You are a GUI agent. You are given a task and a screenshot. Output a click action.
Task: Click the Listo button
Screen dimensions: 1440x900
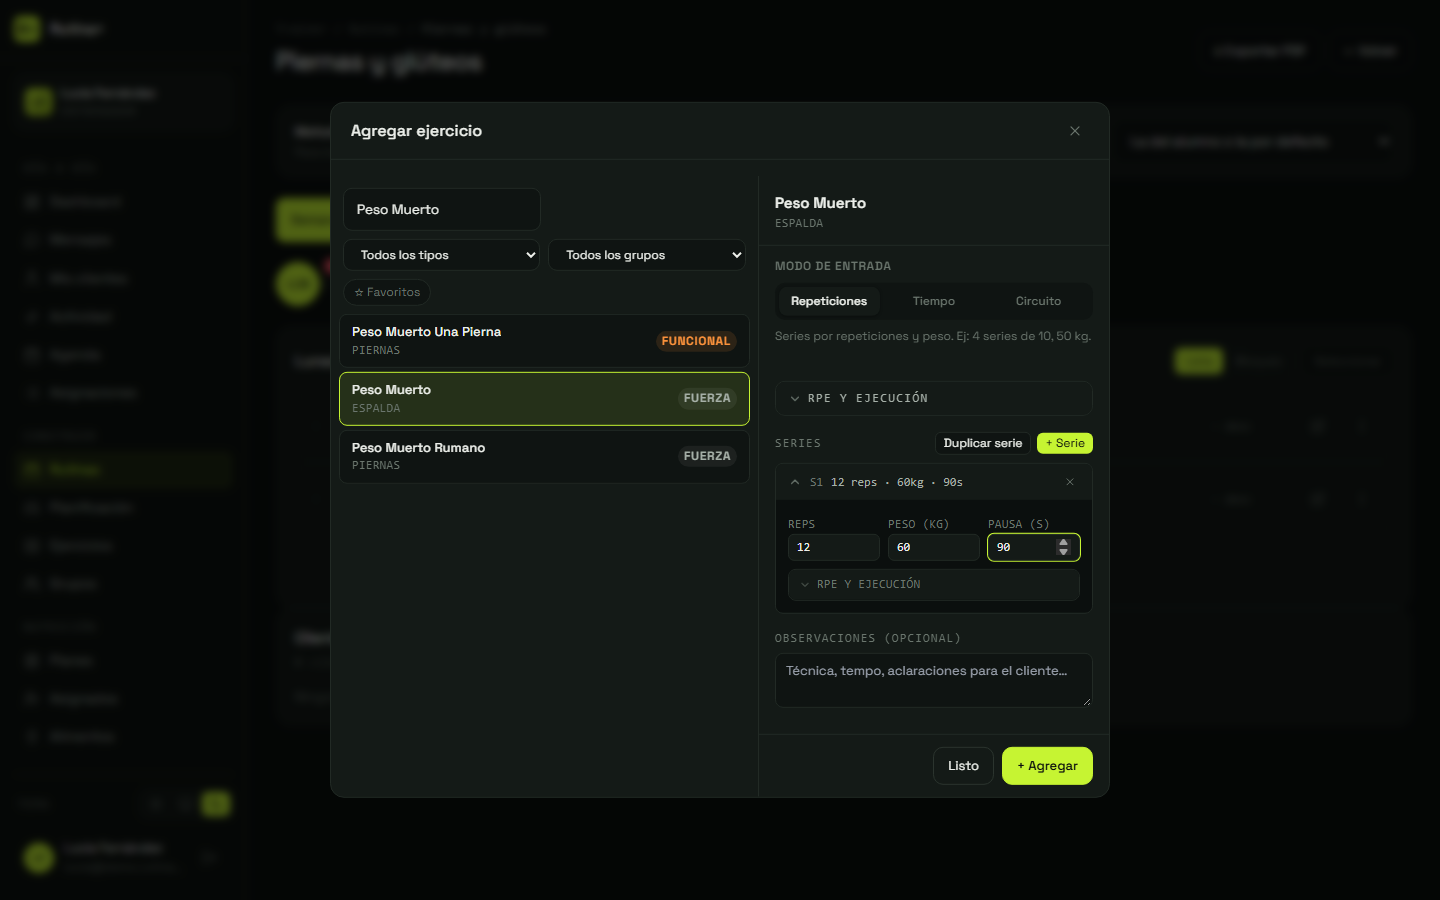pyautogui.click(x=963, y=766)
